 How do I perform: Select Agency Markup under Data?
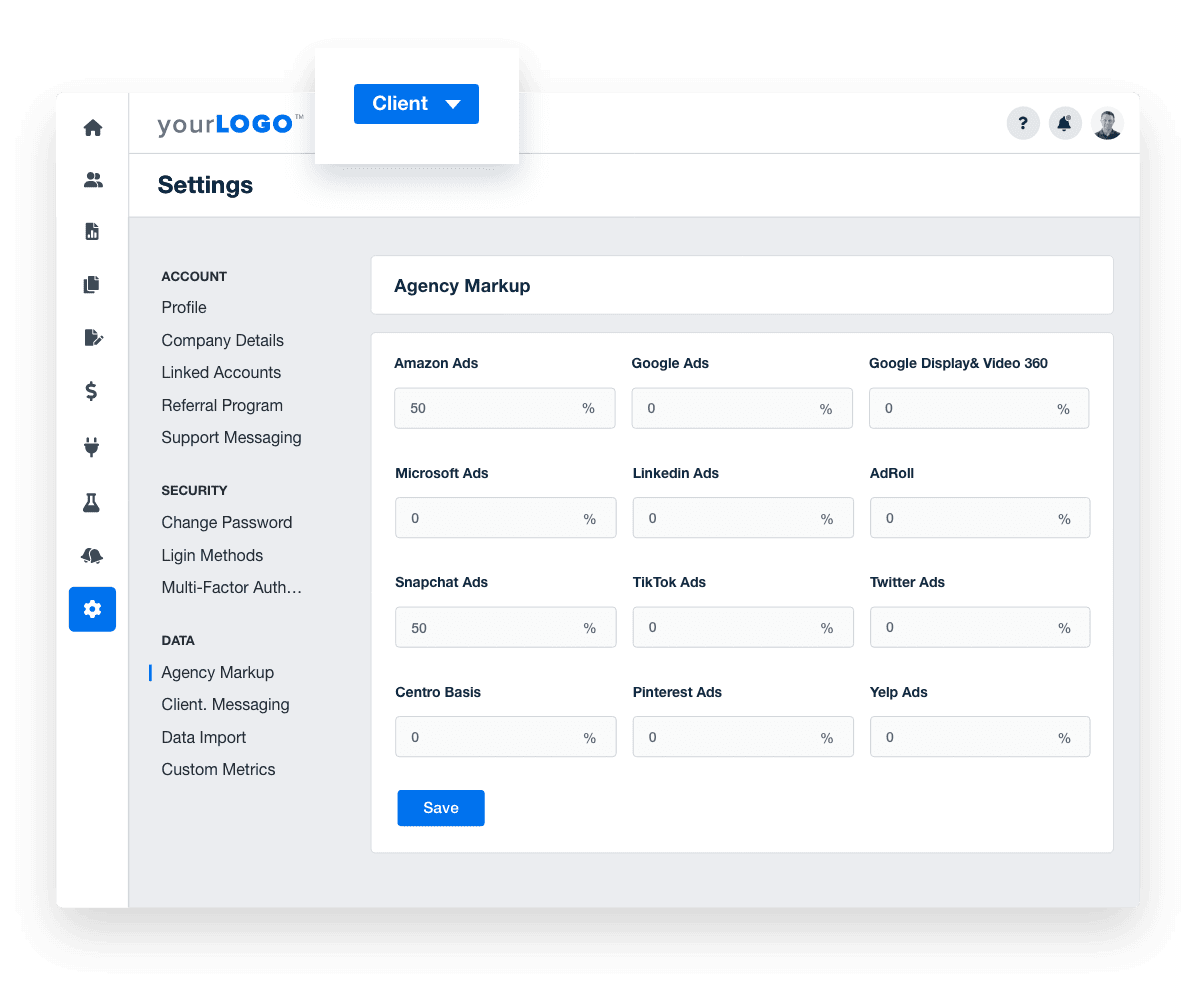[217, 672]
